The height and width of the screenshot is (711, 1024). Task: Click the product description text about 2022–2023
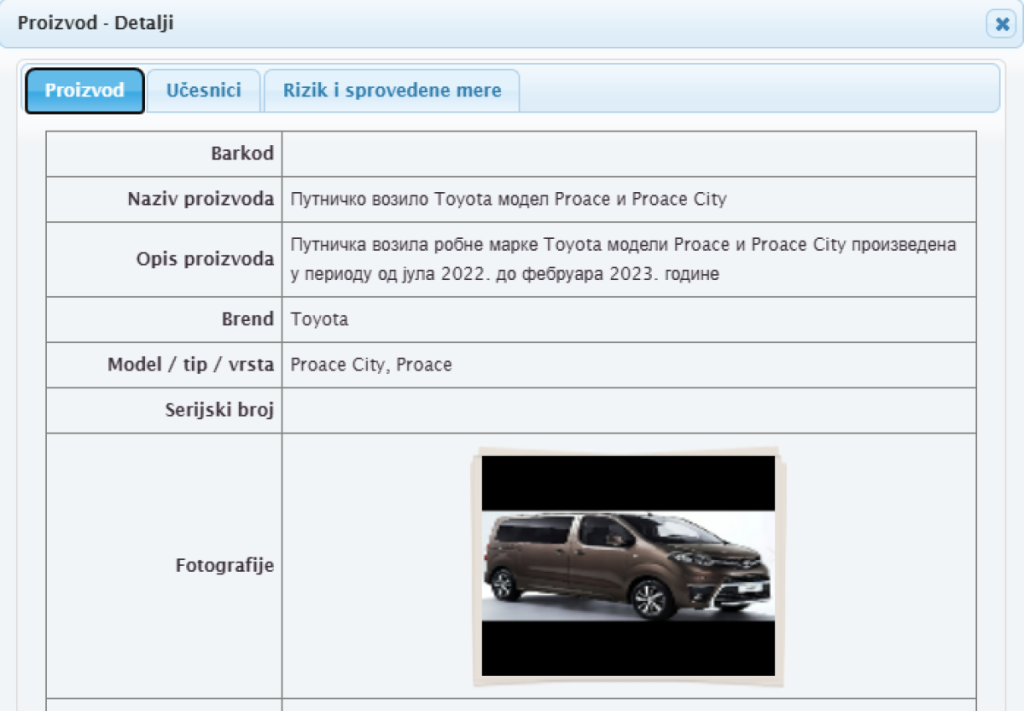point(623,259)
